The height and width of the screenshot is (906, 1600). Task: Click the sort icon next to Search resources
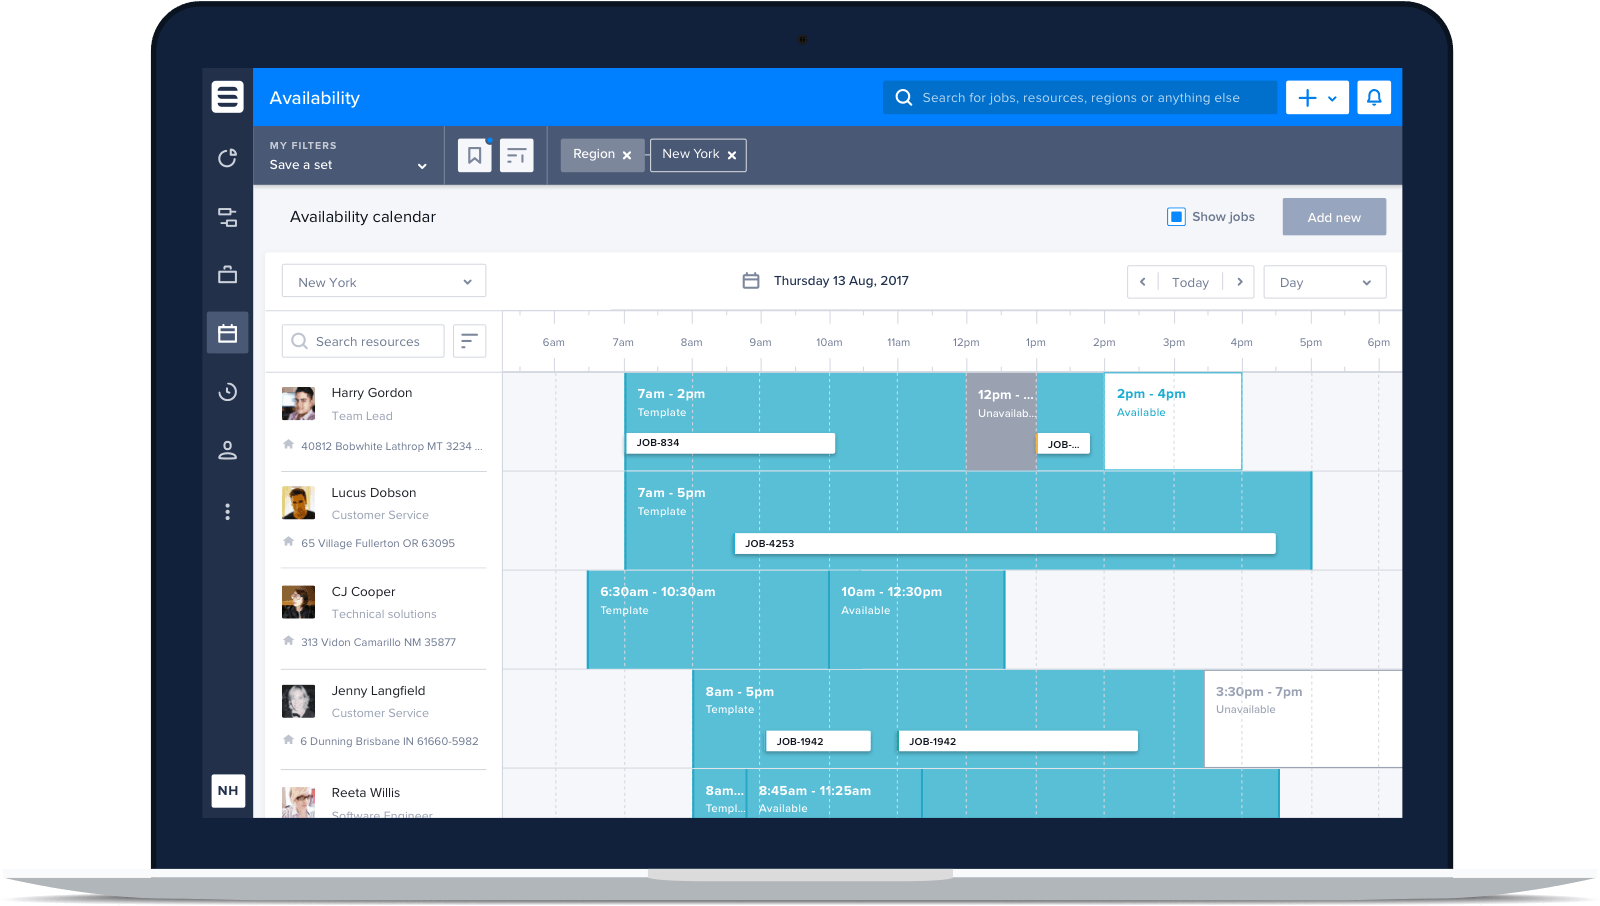click(x=469, y=341)
